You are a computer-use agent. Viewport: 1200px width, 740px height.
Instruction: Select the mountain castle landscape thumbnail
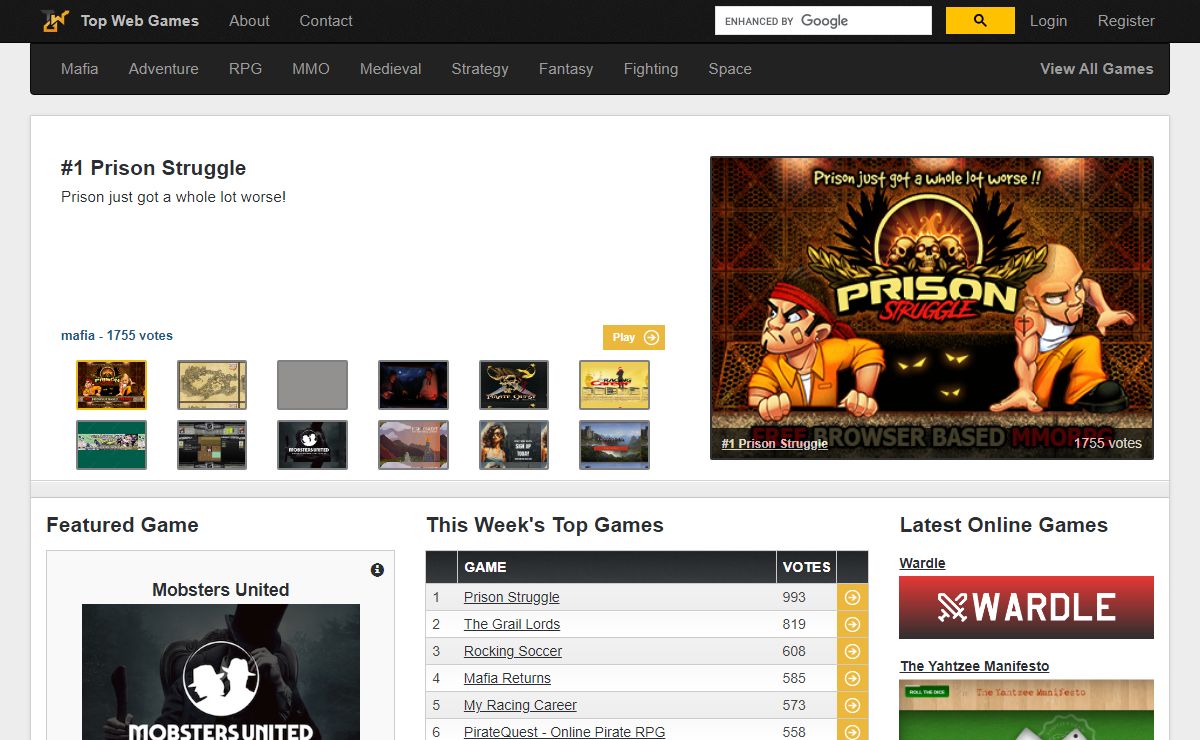[413, 445]
